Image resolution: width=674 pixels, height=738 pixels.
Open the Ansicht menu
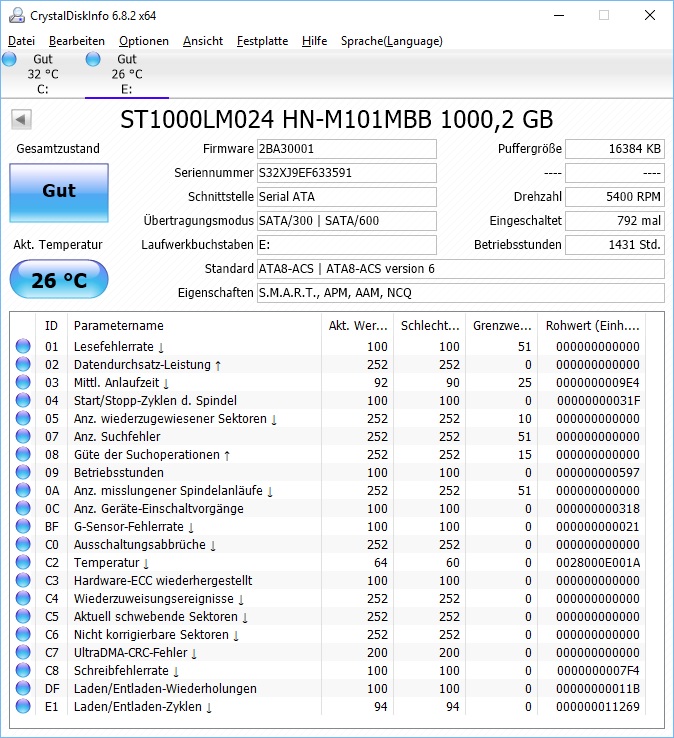(x=203, y=41)
